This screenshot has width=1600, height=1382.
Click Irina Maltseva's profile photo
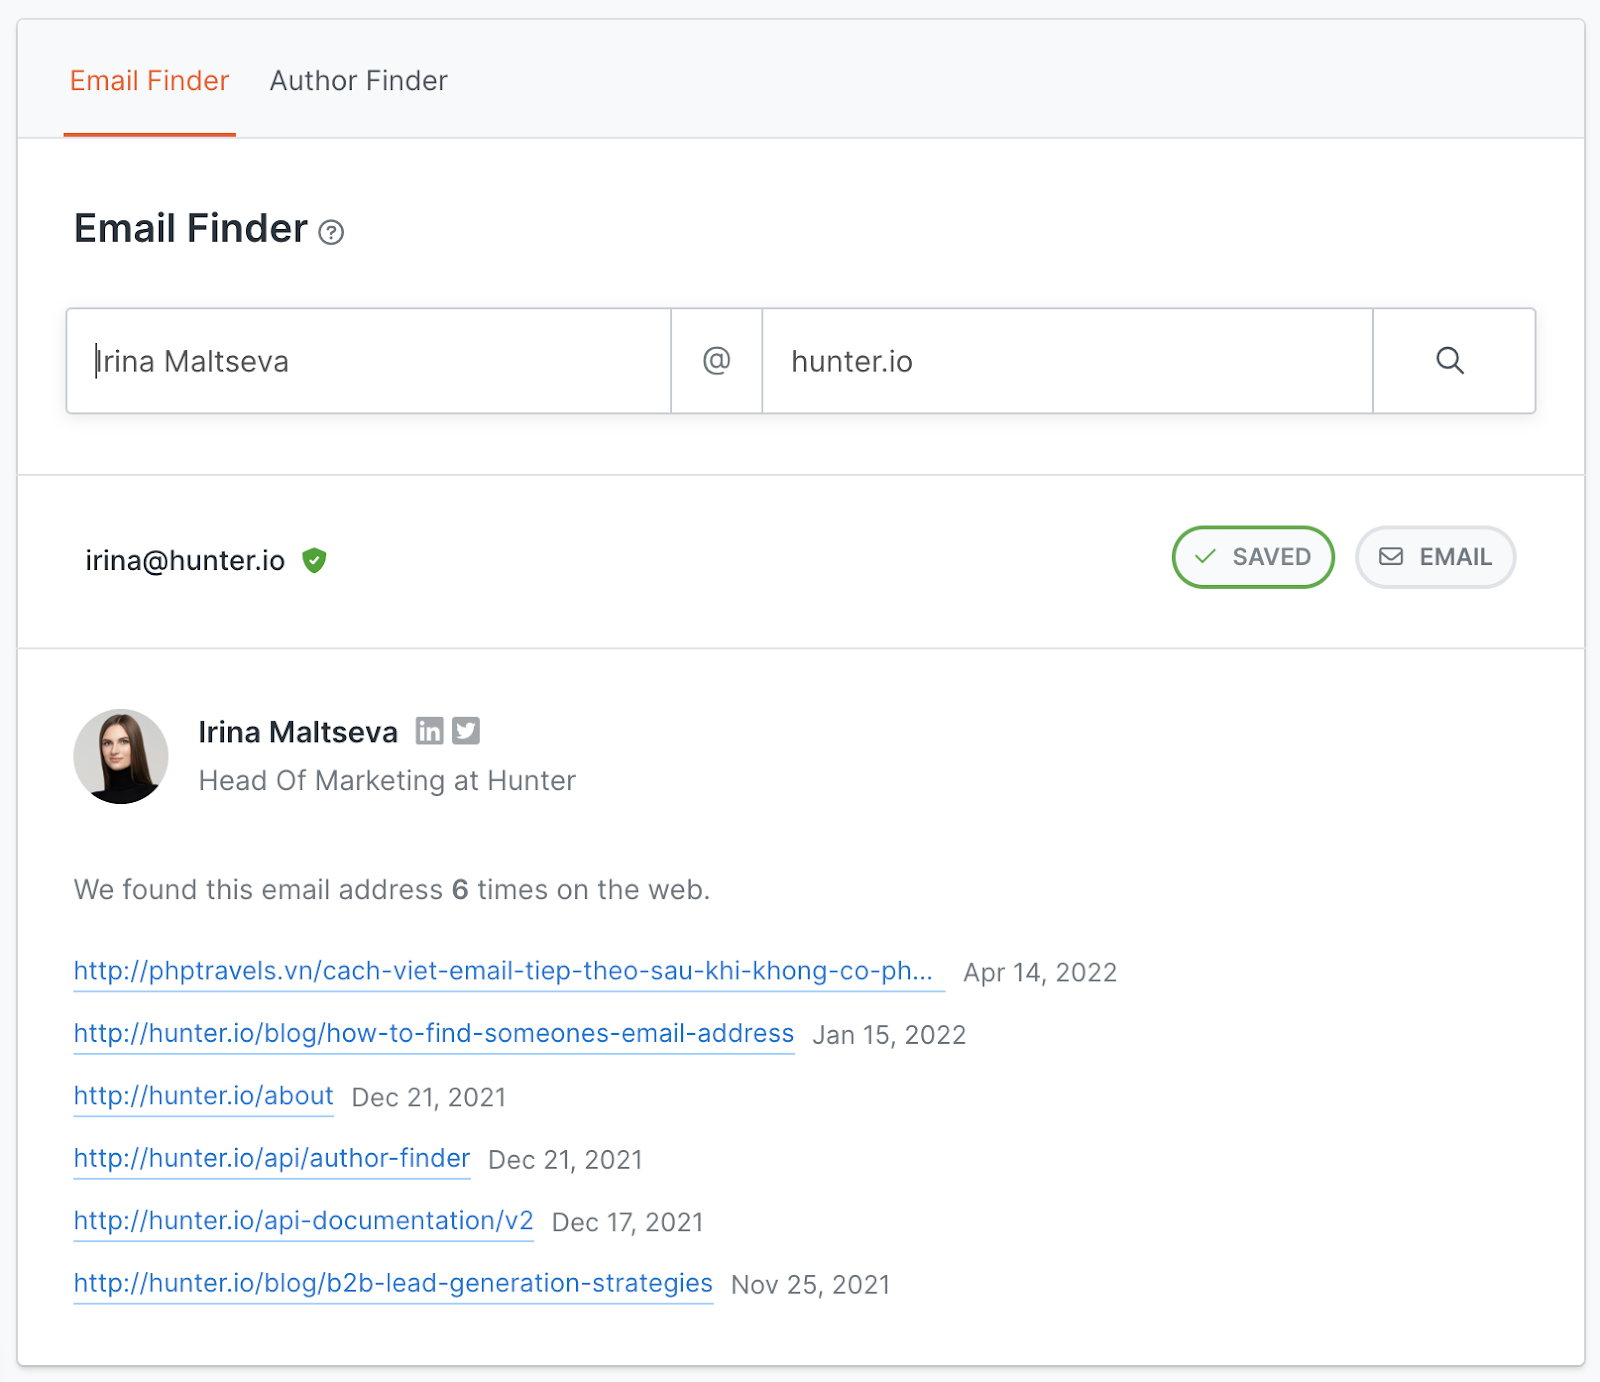pos(121,756)
